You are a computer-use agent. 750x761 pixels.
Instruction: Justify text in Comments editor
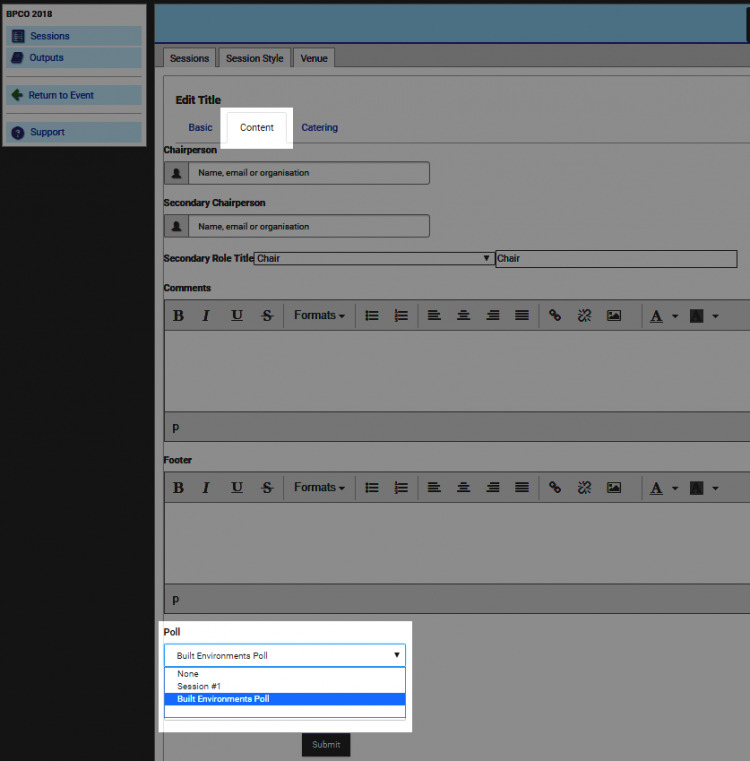522,315
